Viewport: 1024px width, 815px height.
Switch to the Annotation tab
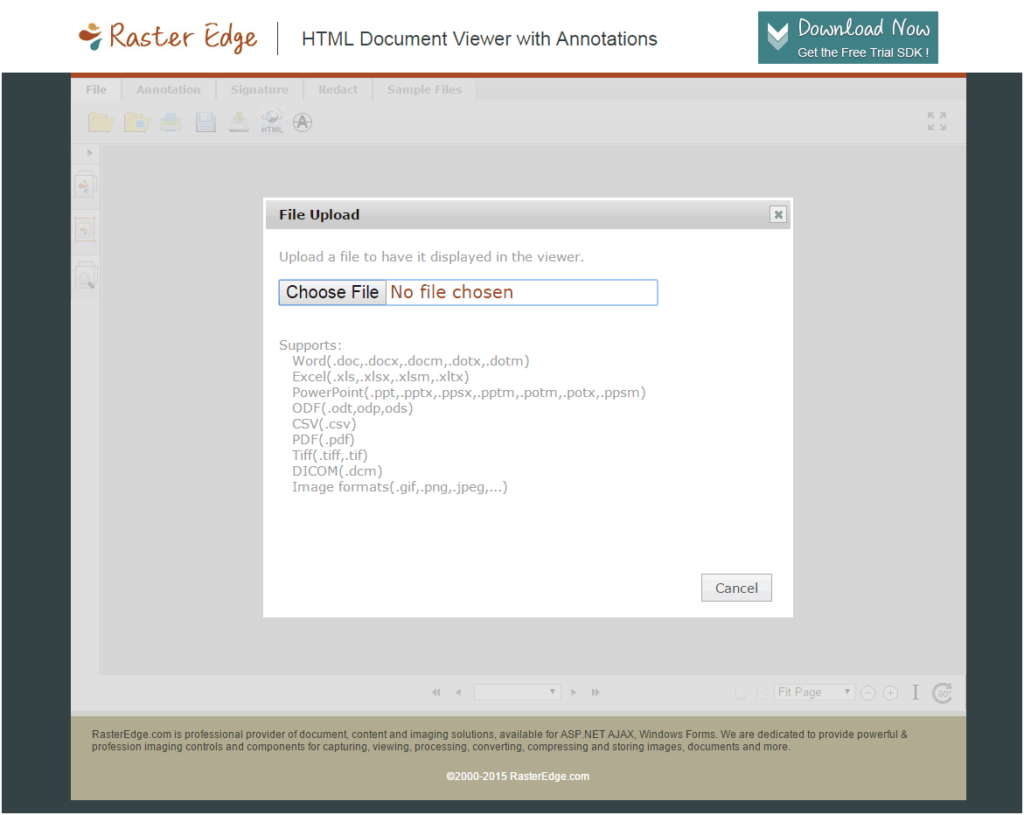click(x=168, y=89)
